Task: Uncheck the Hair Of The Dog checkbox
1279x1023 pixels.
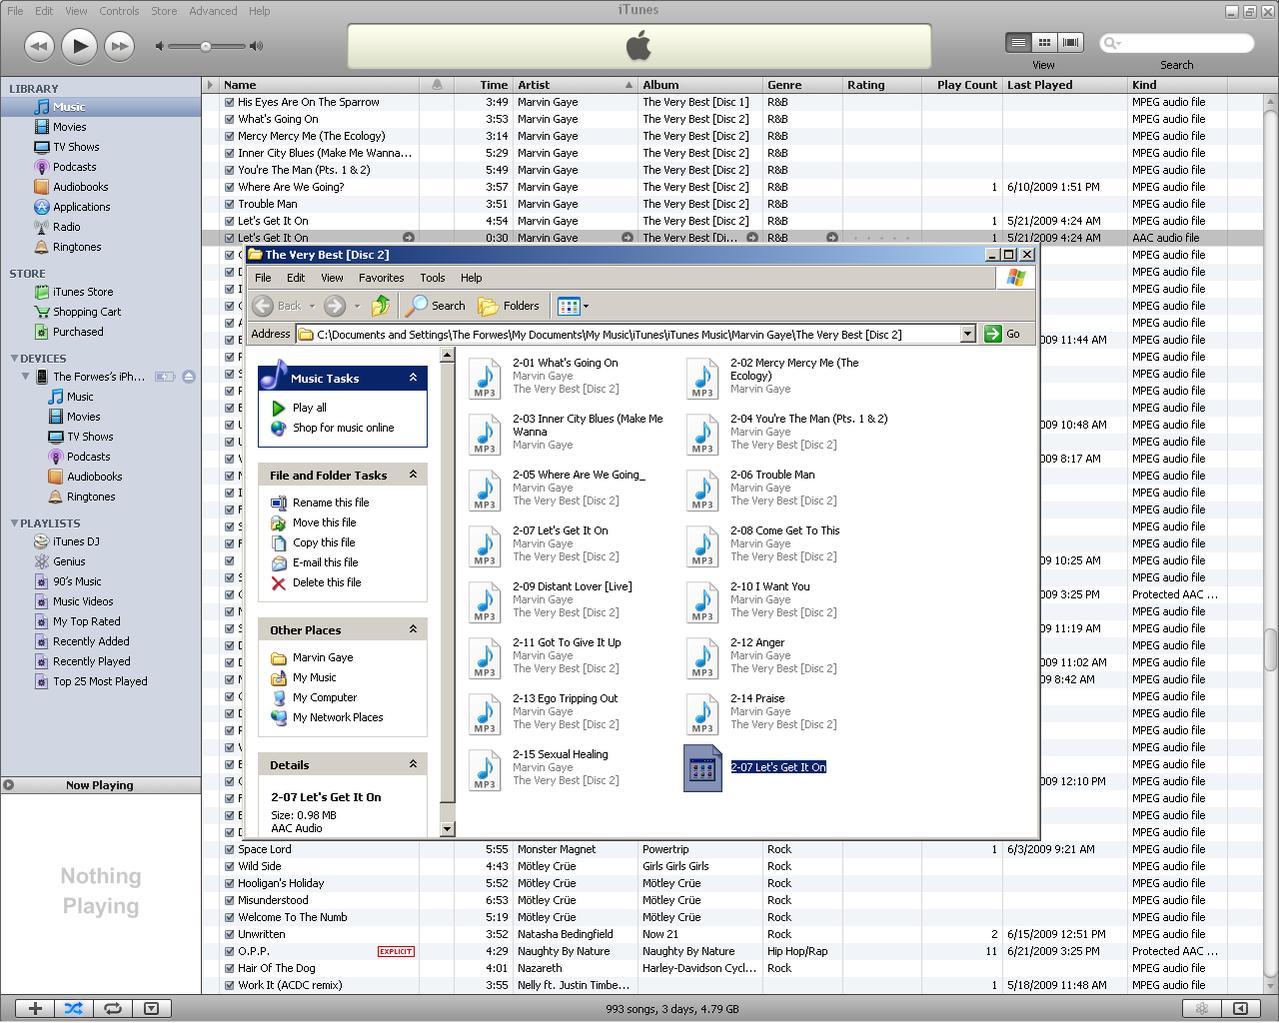Action: 230,969
